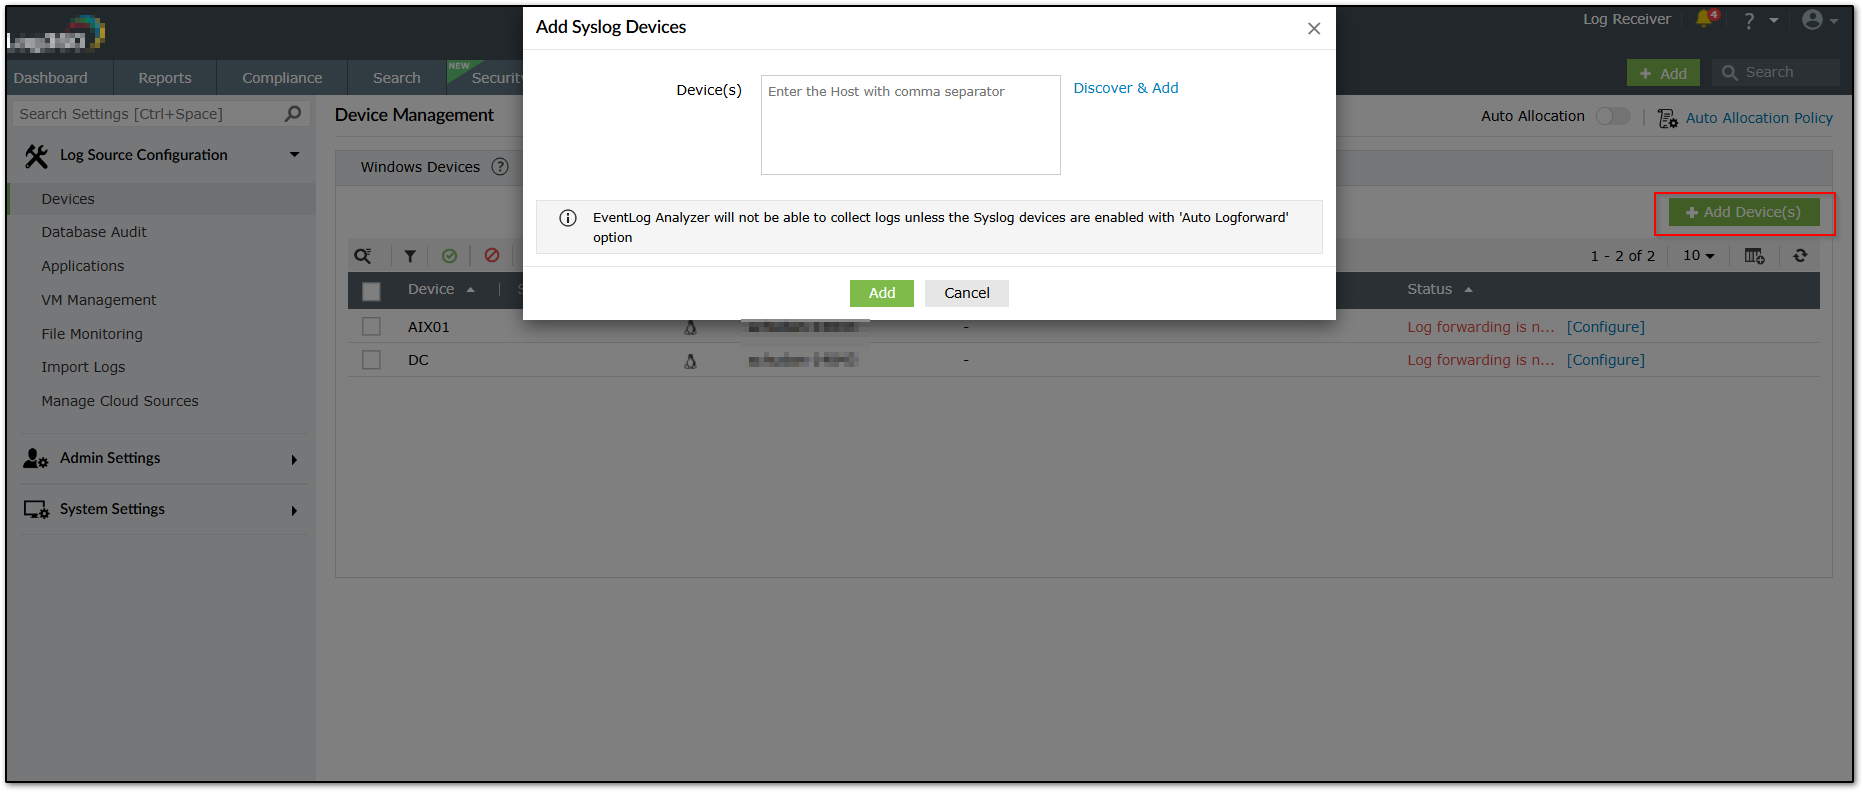The height and width of the screenshot is (792, 1863).
Task: Open the column chooser icon
Action: [x=1754, y=256]
